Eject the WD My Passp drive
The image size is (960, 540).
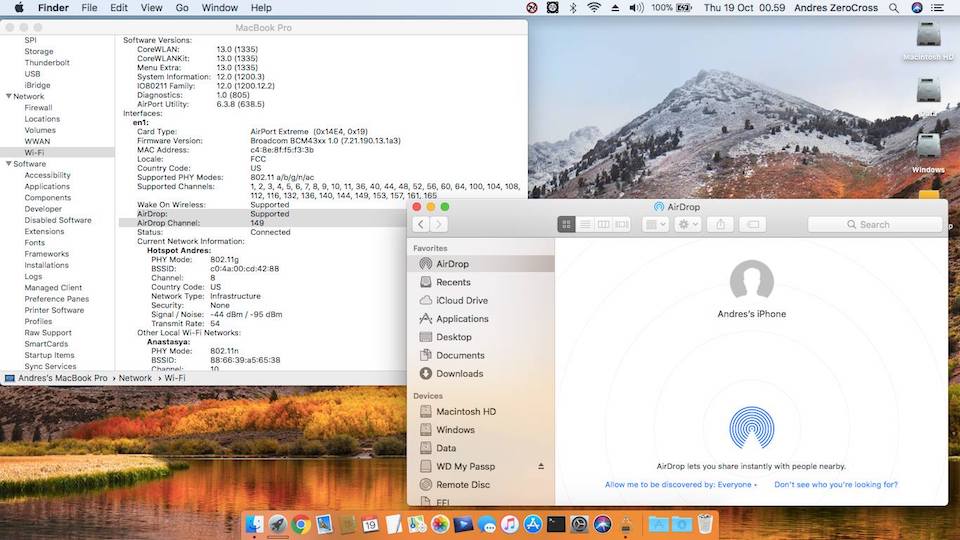541,467
